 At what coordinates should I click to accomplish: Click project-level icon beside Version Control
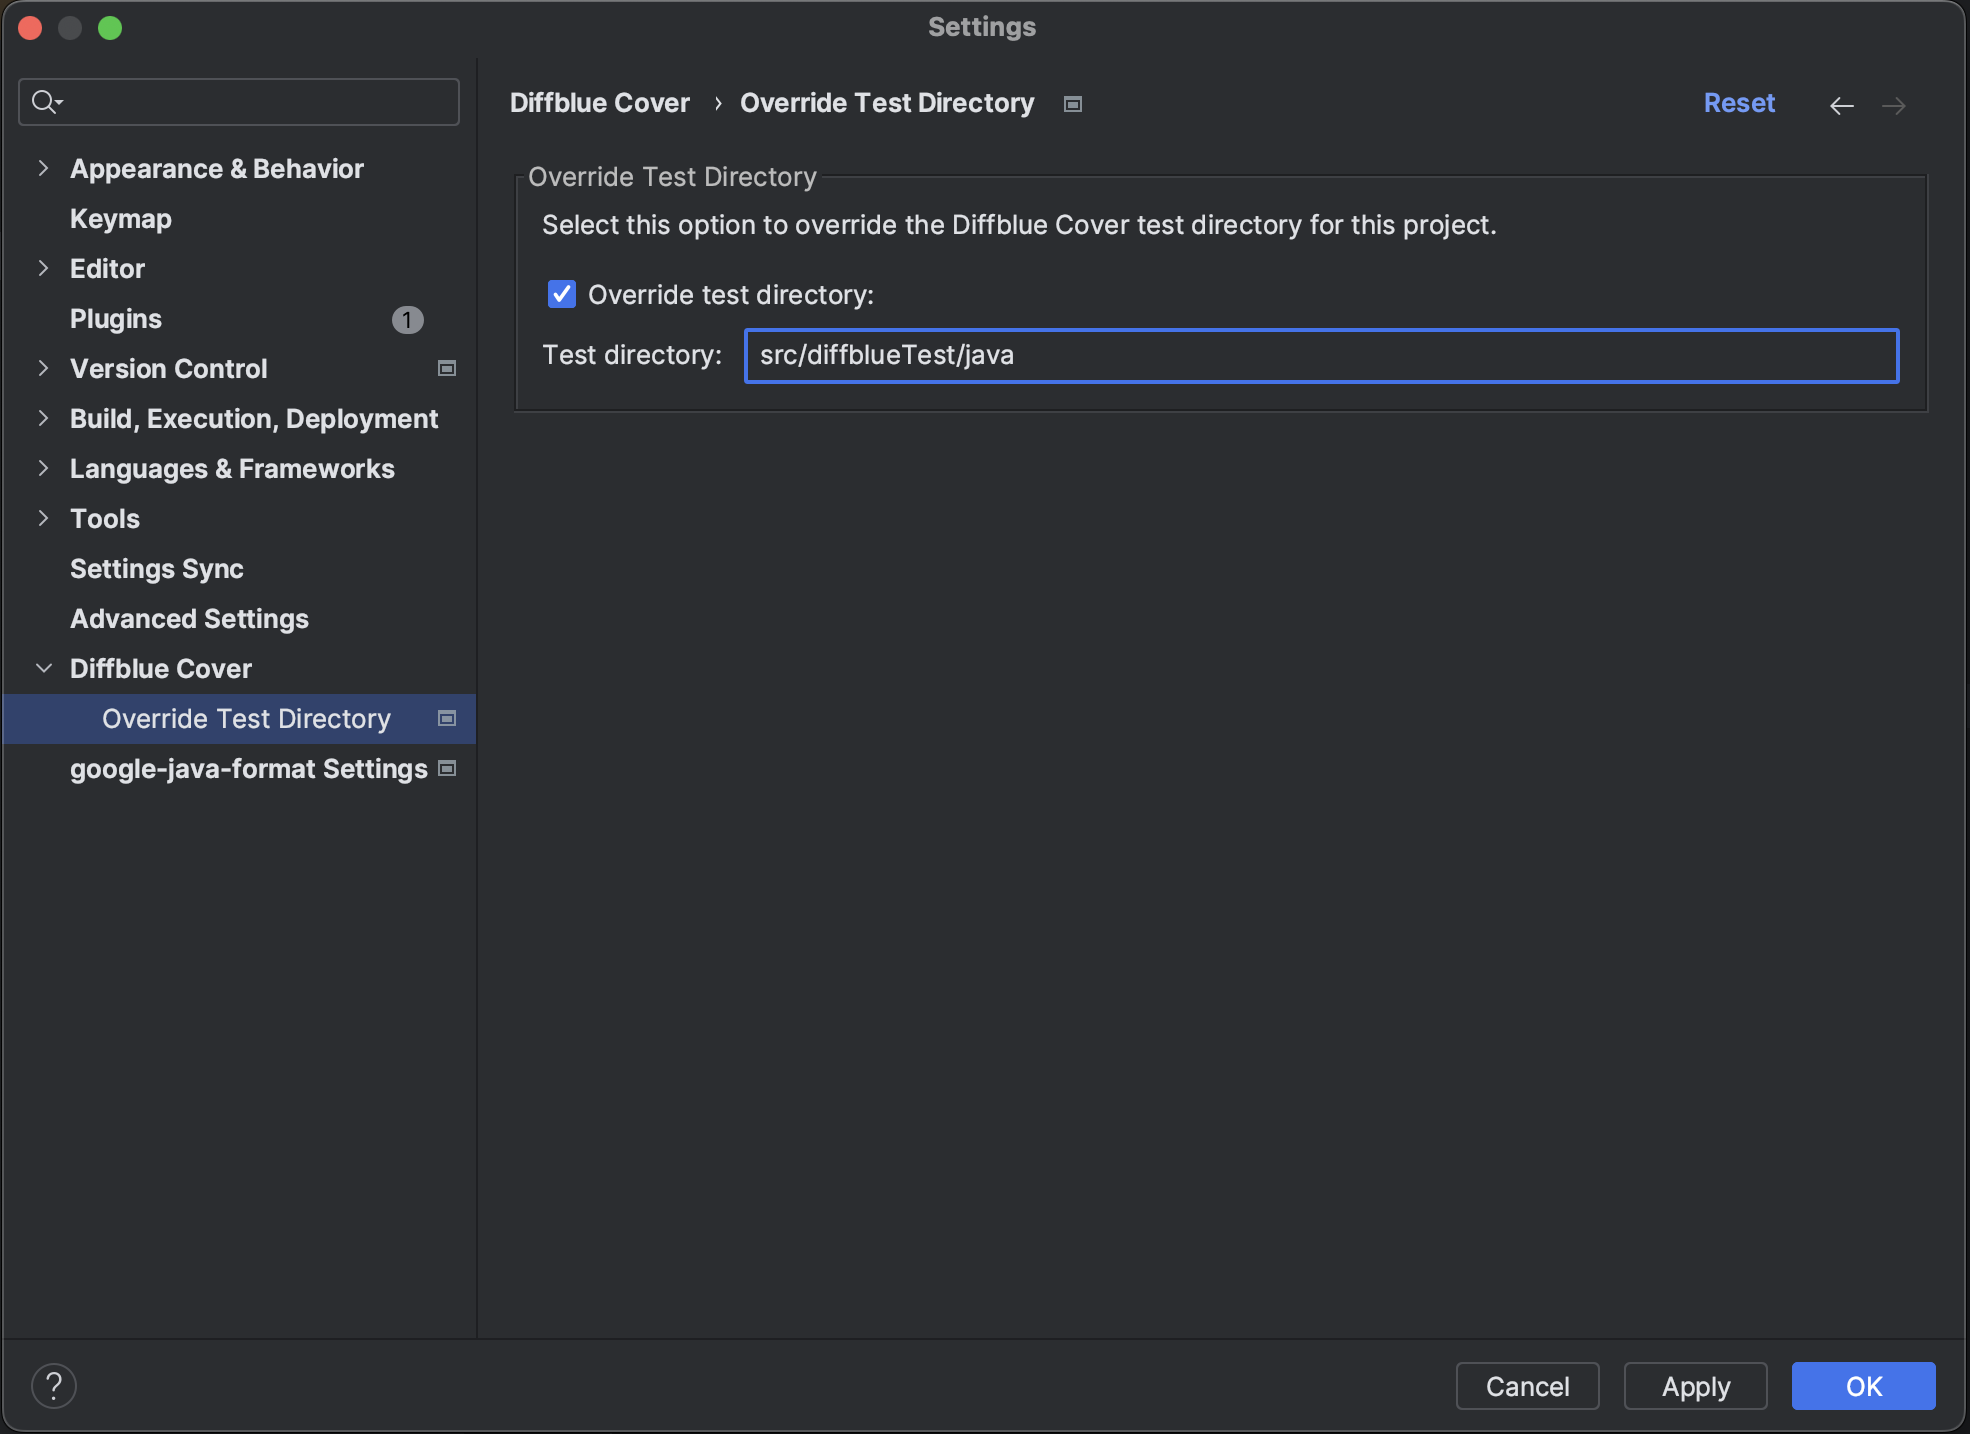click(447, 369)
